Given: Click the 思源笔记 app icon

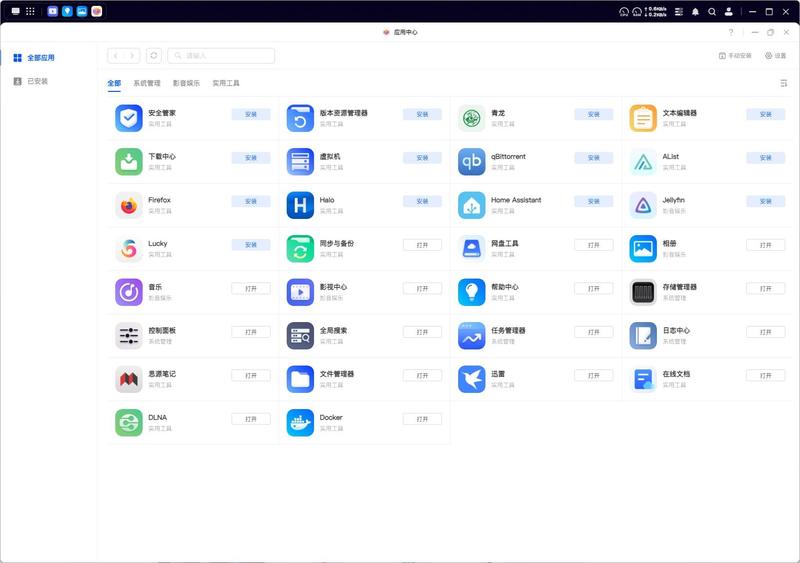Looking at the screenshot, I should tap(129, 379).
